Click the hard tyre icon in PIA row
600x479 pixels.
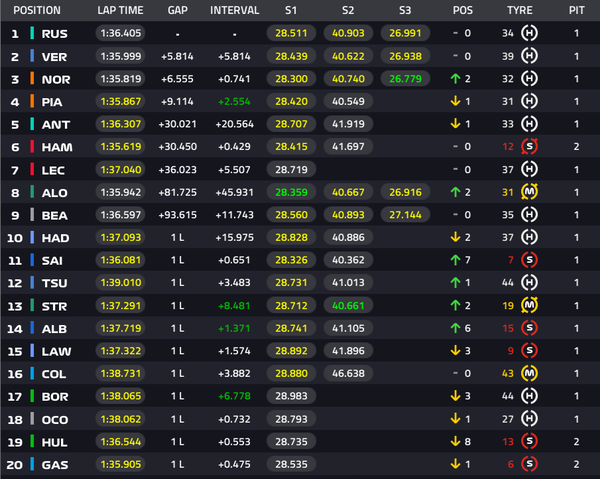pos(529,101)
